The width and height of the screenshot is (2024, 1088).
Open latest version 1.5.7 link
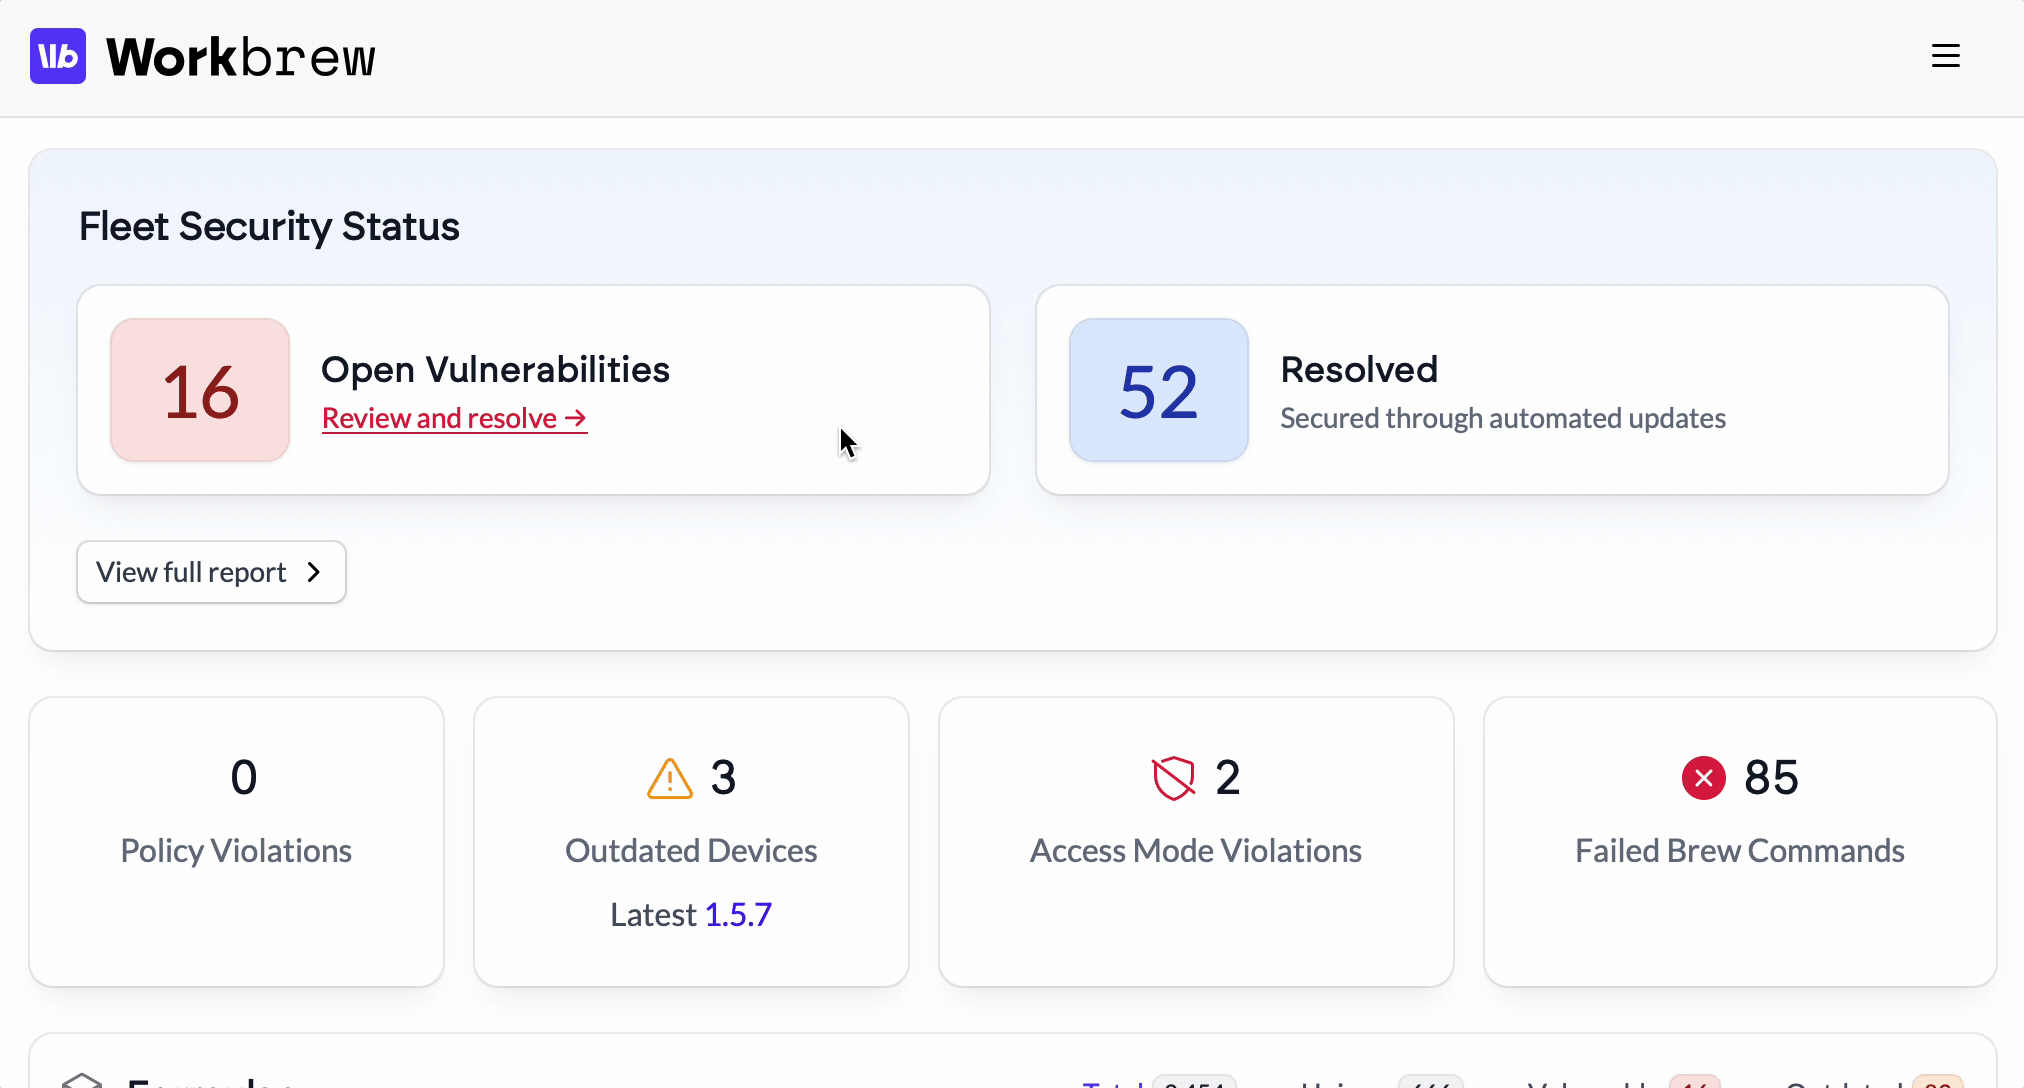pos(738,914)
